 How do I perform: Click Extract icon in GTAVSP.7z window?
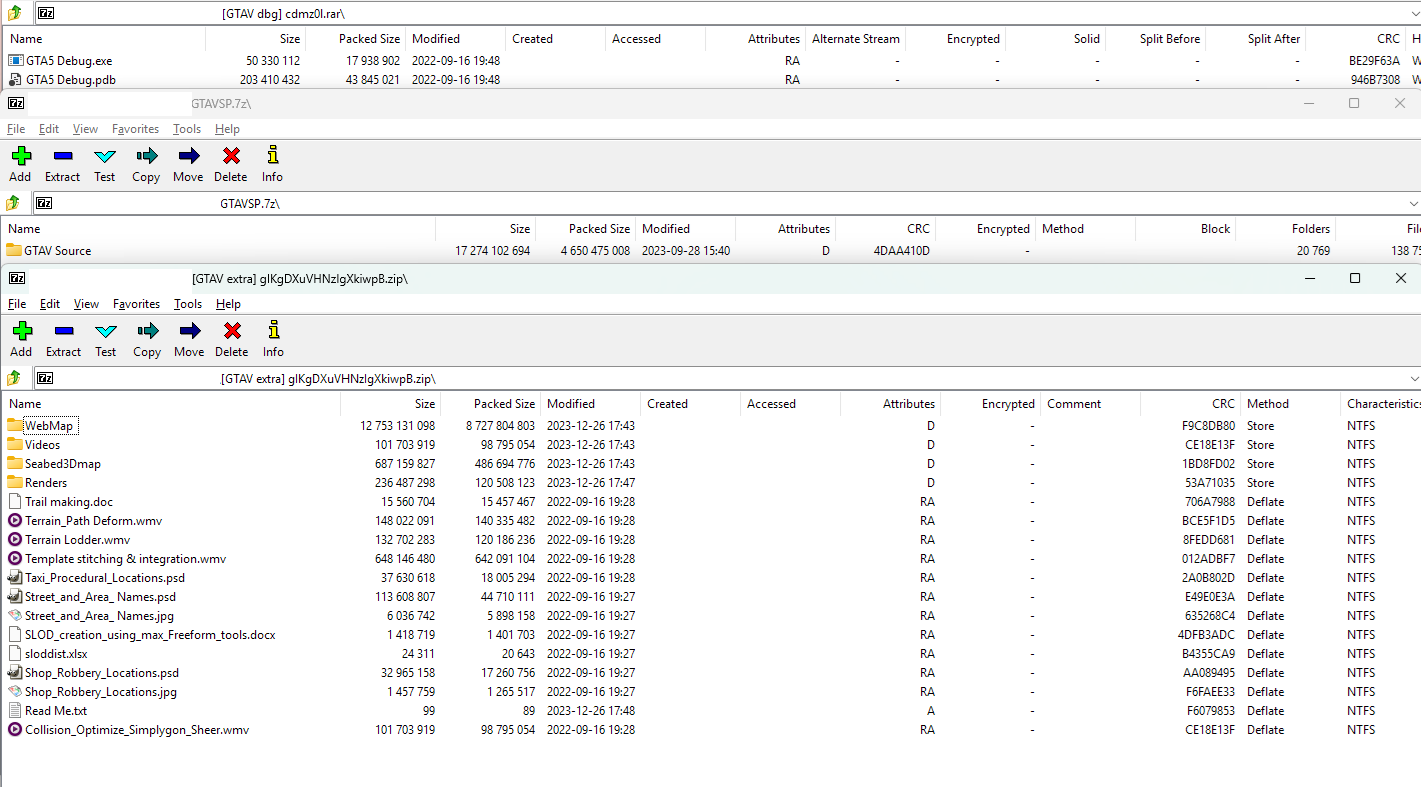coord(62,156)
